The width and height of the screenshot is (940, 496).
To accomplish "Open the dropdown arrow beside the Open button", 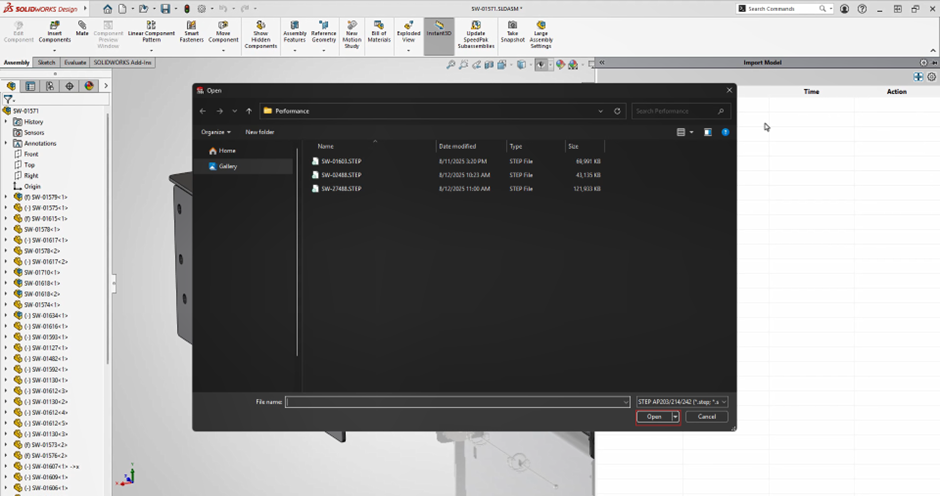I will pos(675,417).
